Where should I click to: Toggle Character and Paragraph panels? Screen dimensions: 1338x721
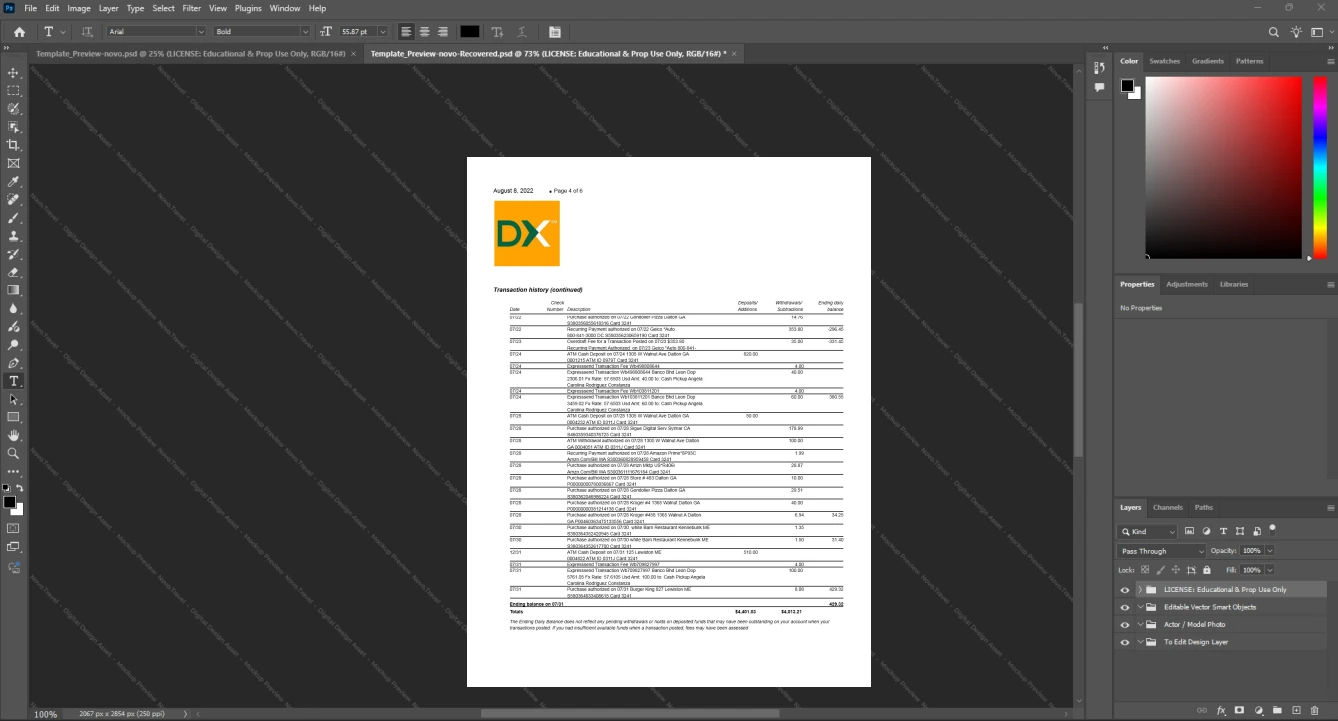(x=555, y=32)
